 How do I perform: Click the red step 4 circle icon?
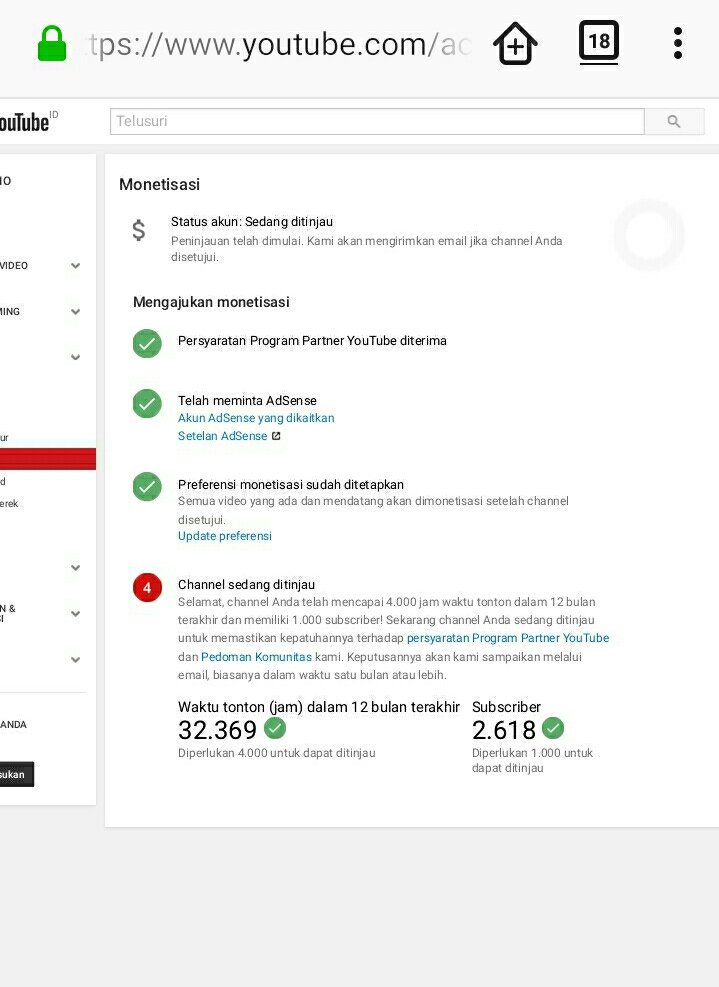coord(147,587)
